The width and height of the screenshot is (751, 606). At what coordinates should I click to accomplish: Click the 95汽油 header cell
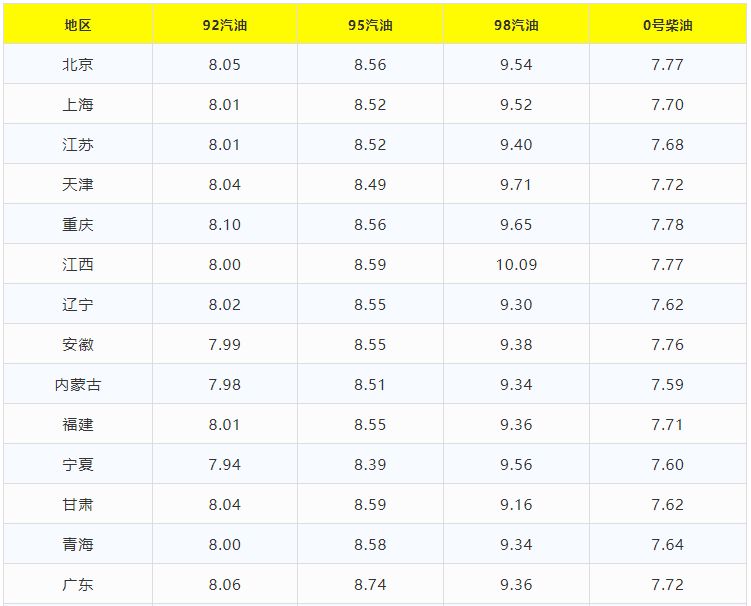click(x=370, y=25)
